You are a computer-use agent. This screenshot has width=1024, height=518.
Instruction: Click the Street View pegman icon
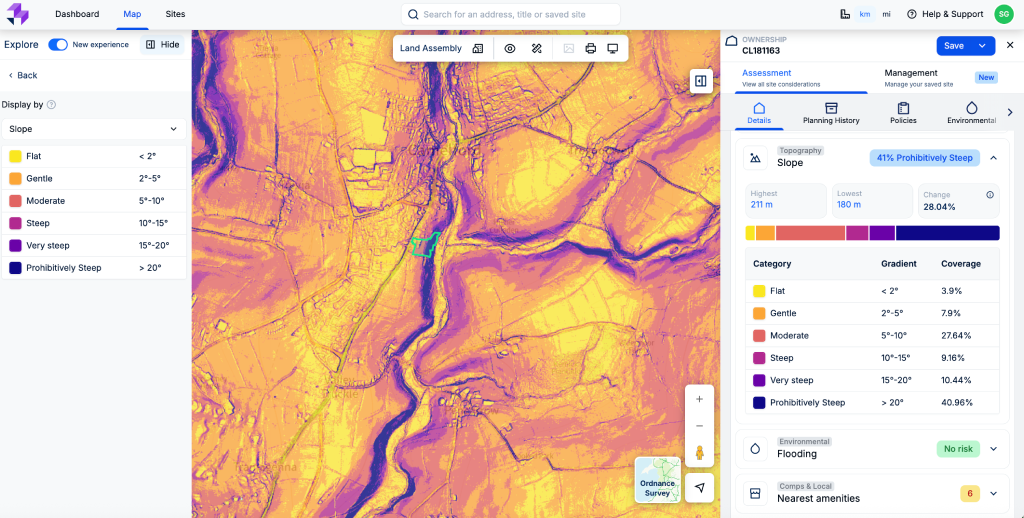[699, 453]
